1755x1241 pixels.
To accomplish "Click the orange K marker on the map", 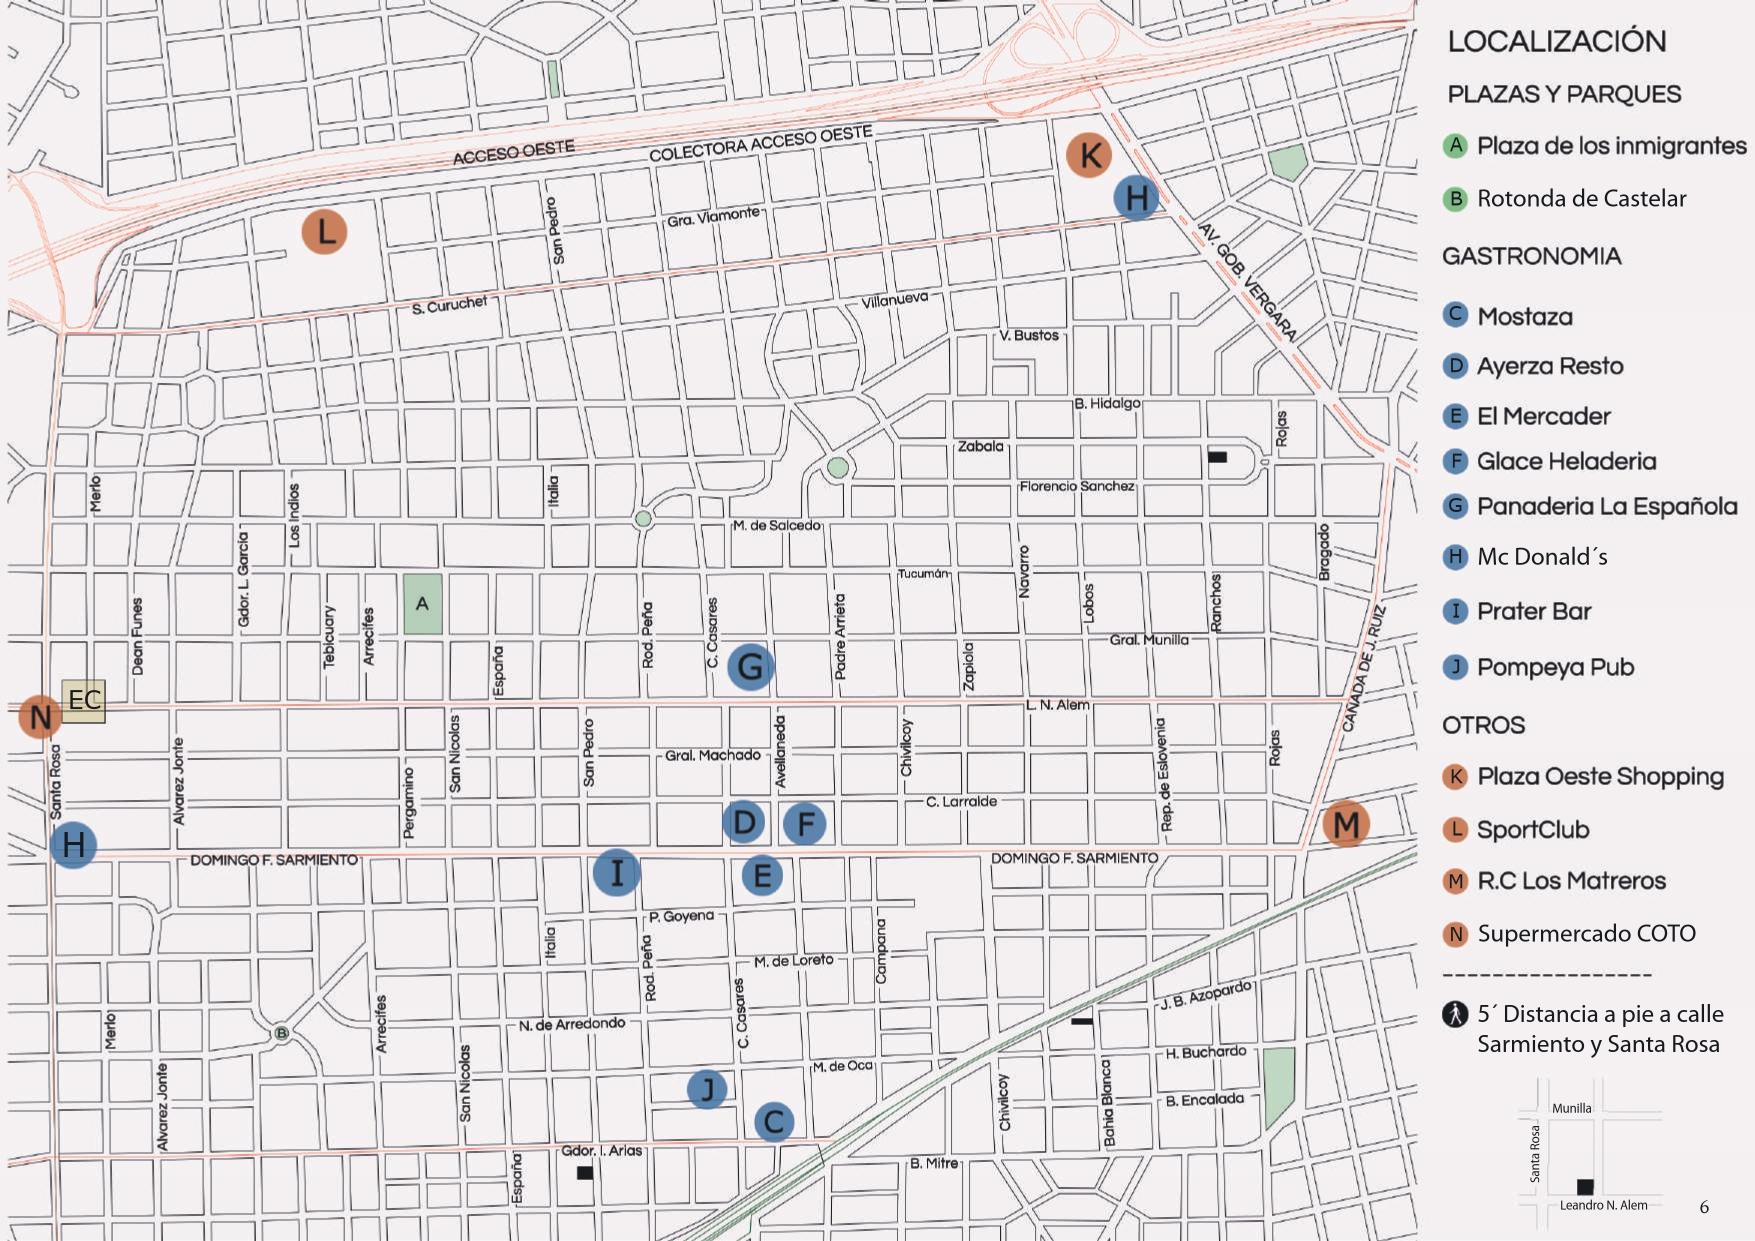I will [x=1089, y=155].
